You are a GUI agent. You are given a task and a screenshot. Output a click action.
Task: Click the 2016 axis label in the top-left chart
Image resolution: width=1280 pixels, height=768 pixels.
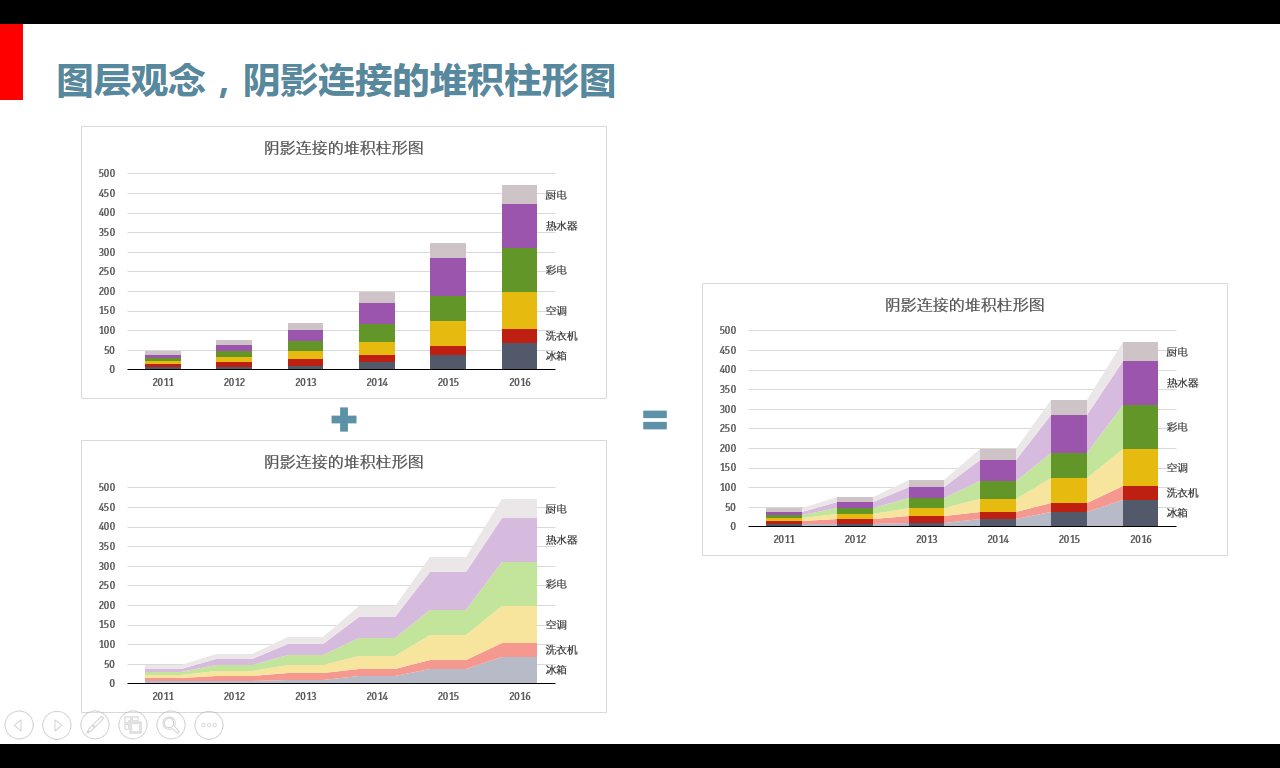coord(520,382)
